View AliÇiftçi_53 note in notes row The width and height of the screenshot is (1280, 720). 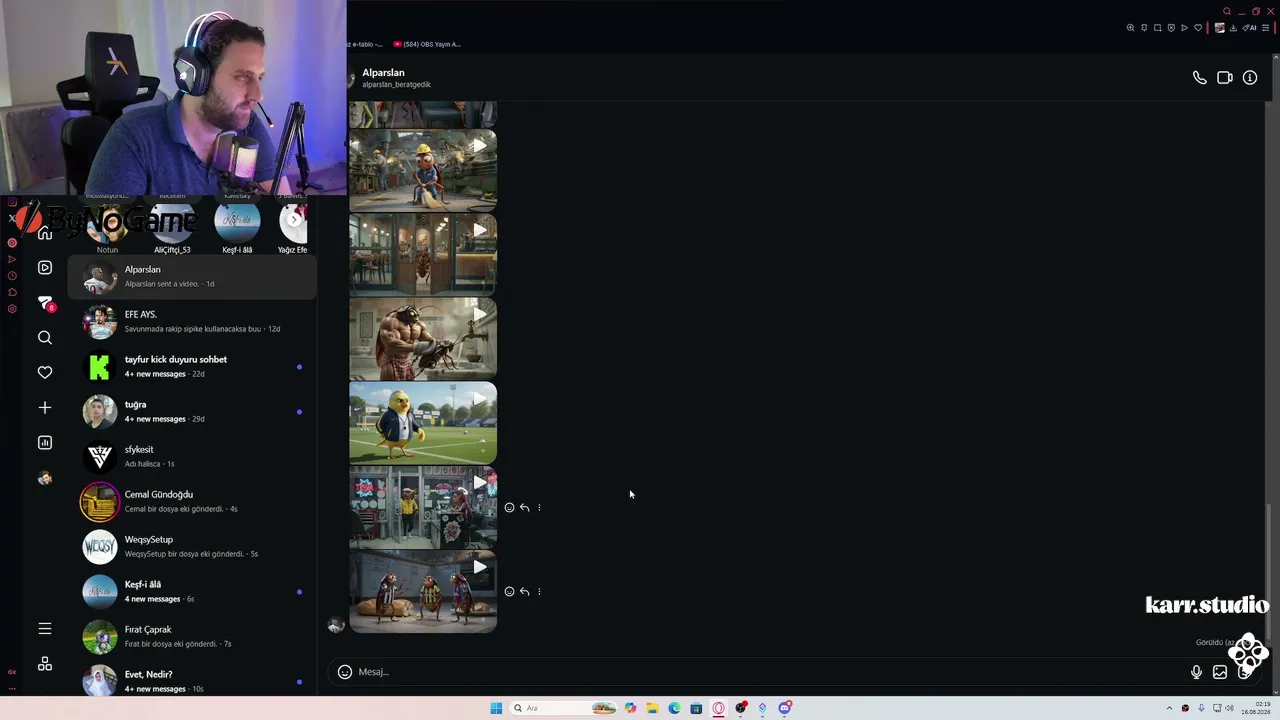click(x=172, y=228)
